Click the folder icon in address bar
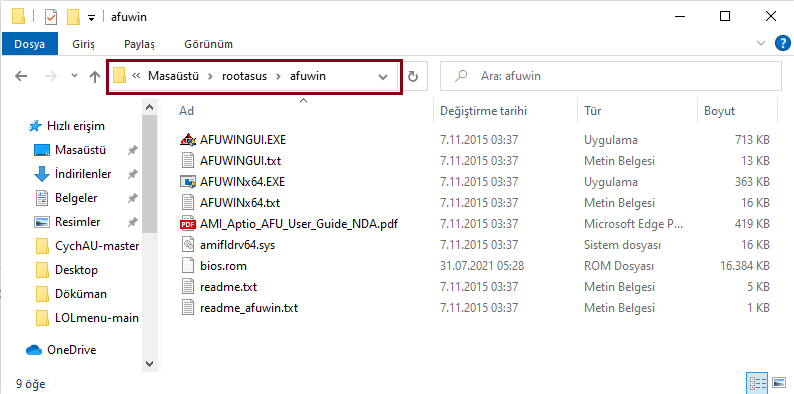This screenshot has height=394, width=794. pos(120,76)
